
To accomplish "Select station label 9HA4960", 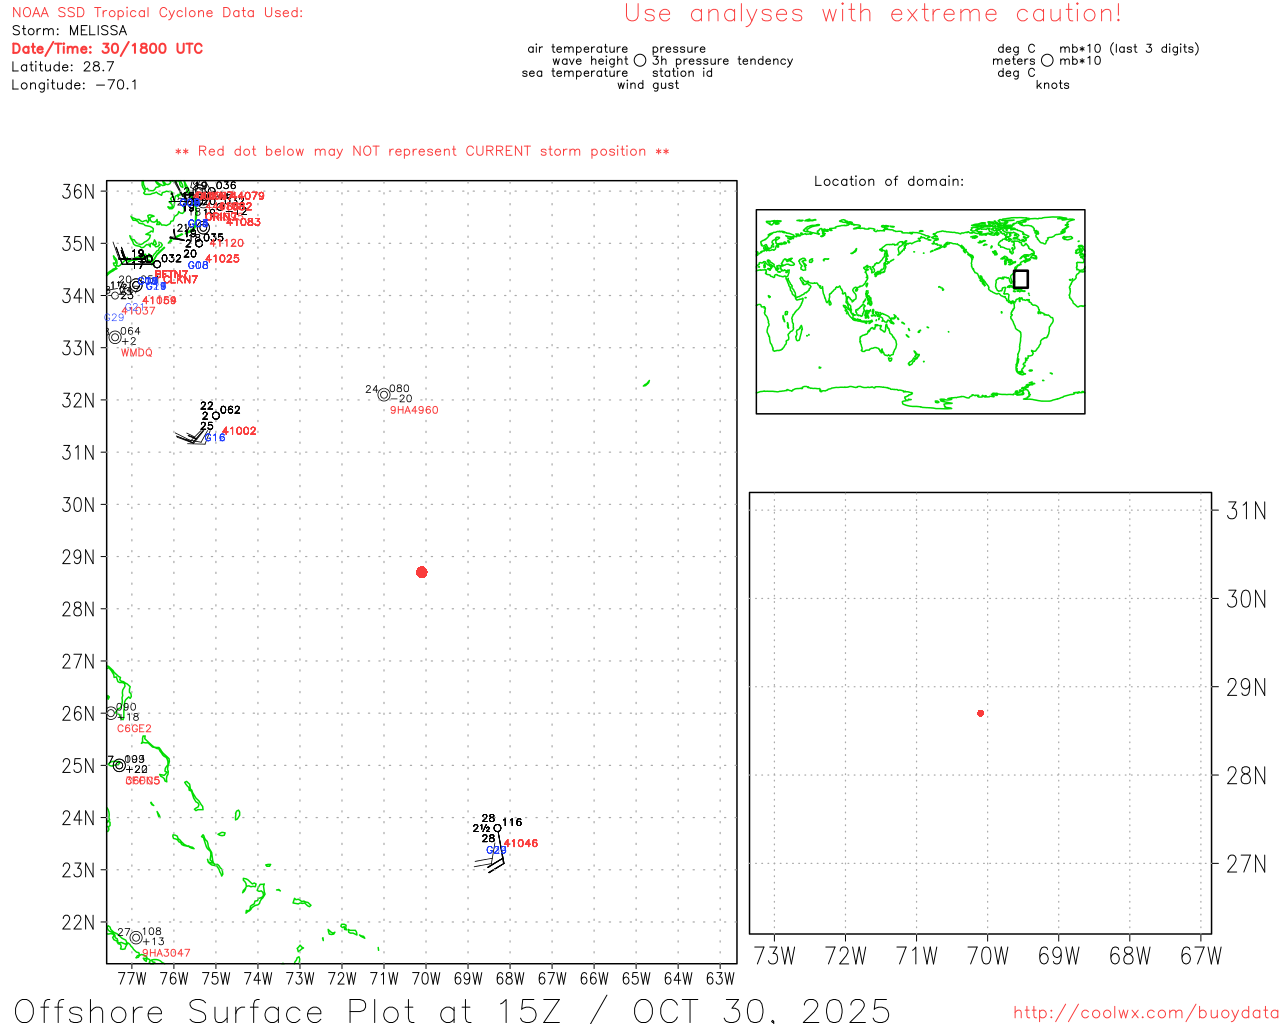I will (x=414, y=410).
